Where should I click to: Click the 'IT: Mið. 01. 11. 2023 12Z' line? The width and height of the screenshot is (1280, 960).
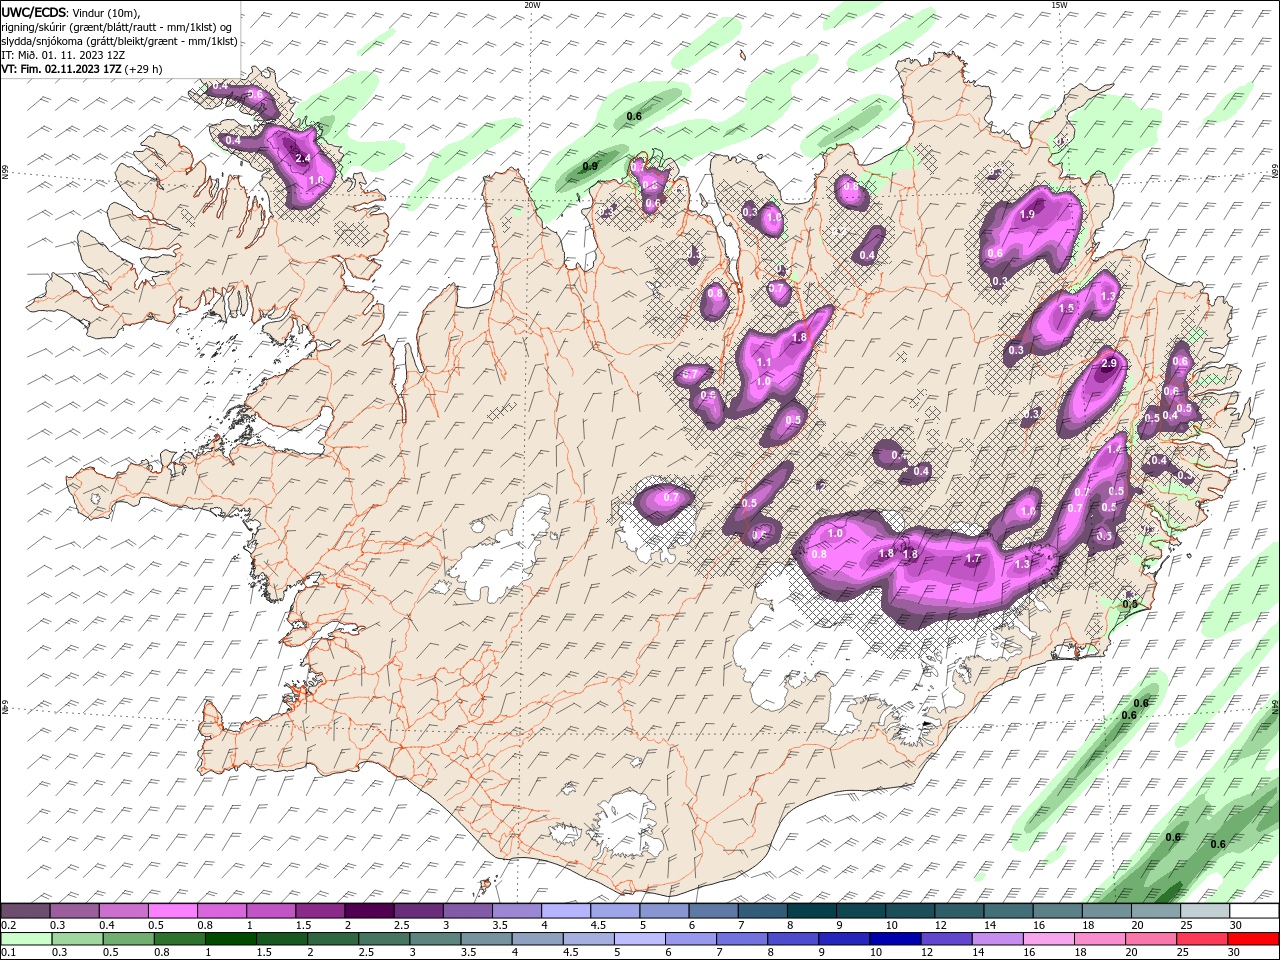click(x=61, y=55)
